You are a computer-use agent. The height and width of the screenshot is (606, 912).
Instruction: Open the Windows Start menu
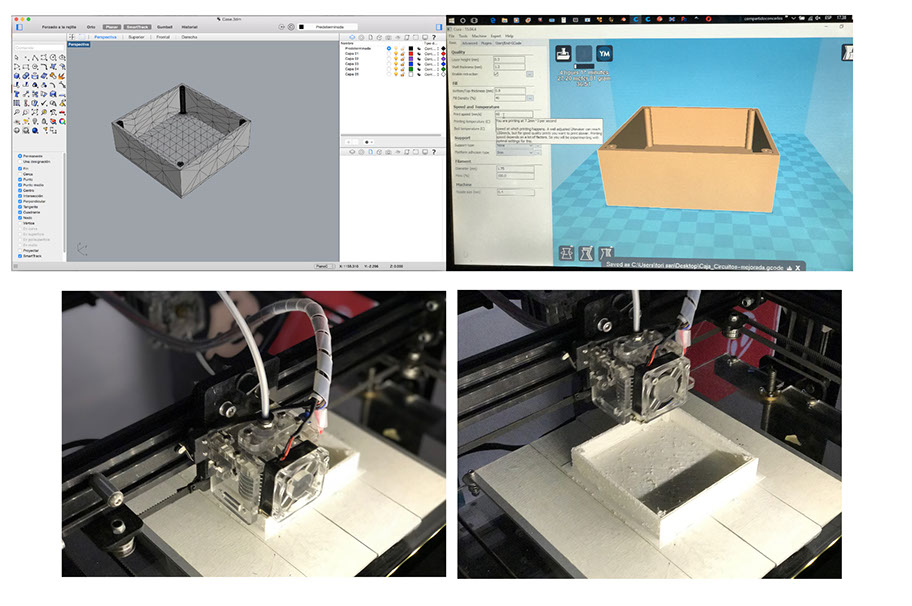[x=451, y=20]
